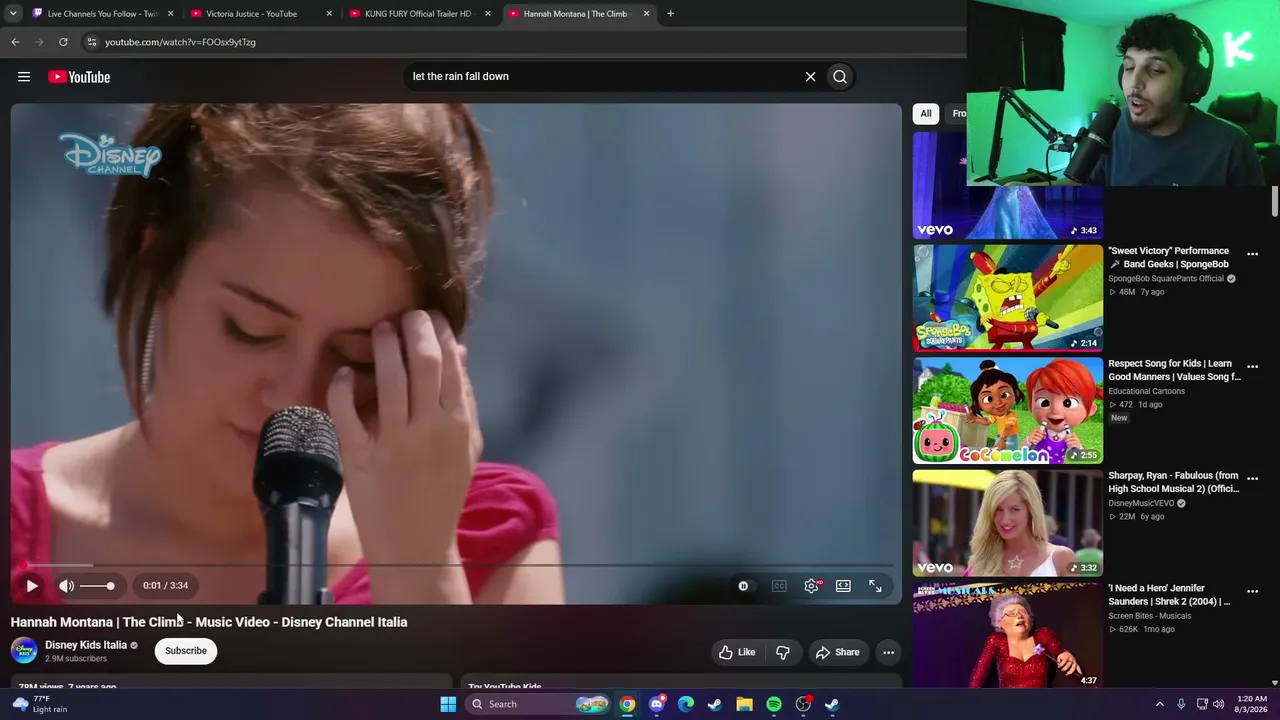Click the search magnifier button
The image size is (1280, 720).
click(x=840, y=76)
